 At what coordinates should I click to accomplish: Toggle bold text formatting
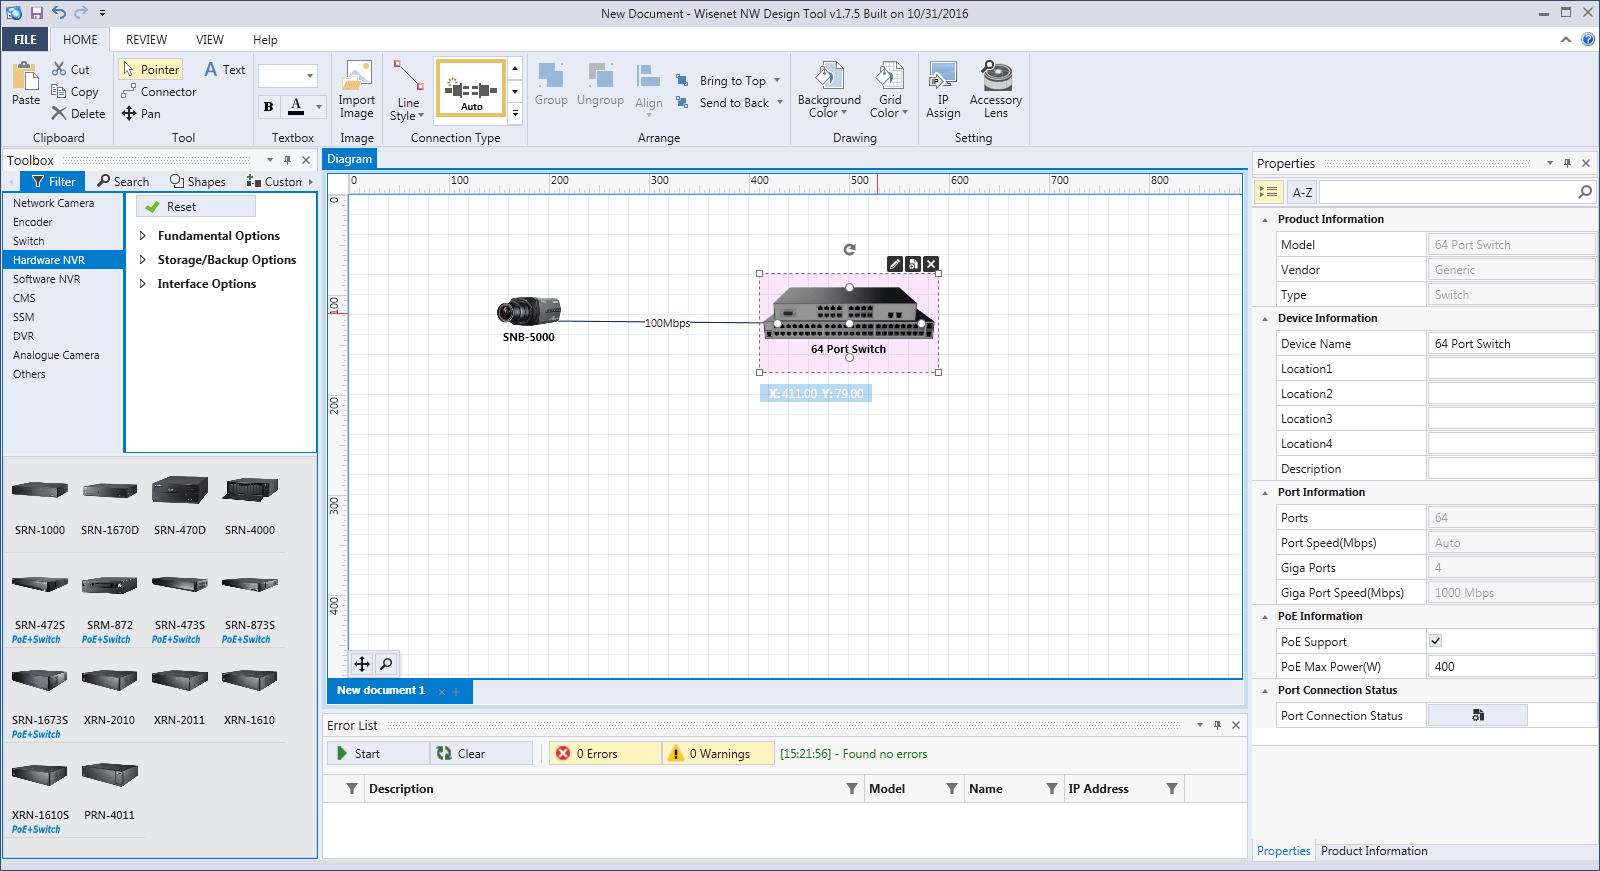pyautogui.click(x=268, y=106)
